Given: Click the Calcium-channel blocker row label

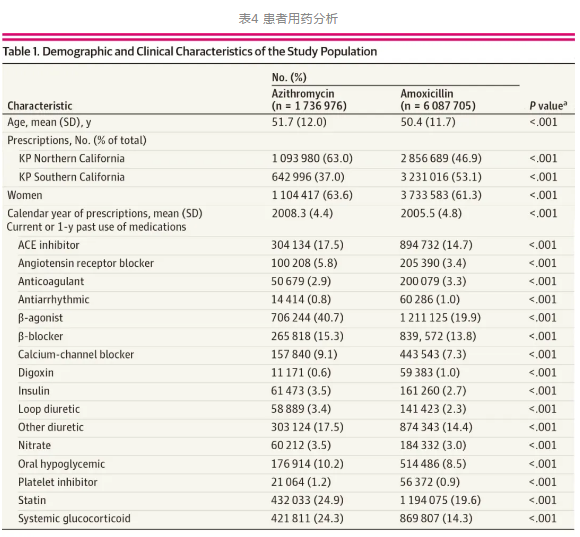Looking at the screenshot, I should click(x=76, y=354).
